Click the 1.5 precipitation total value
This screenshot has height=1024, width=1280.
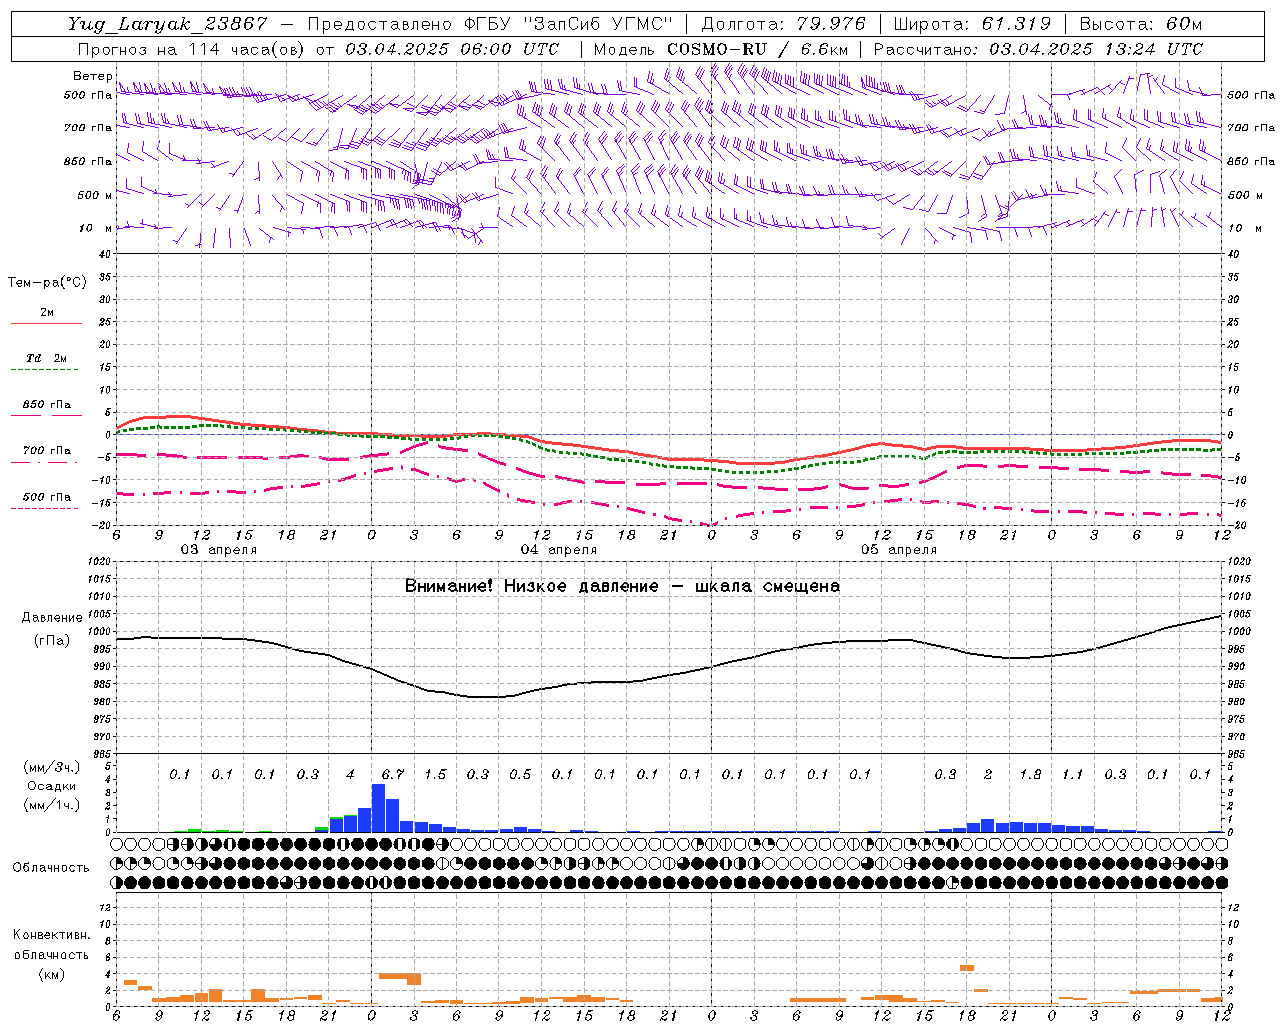(x=435, y=774)
